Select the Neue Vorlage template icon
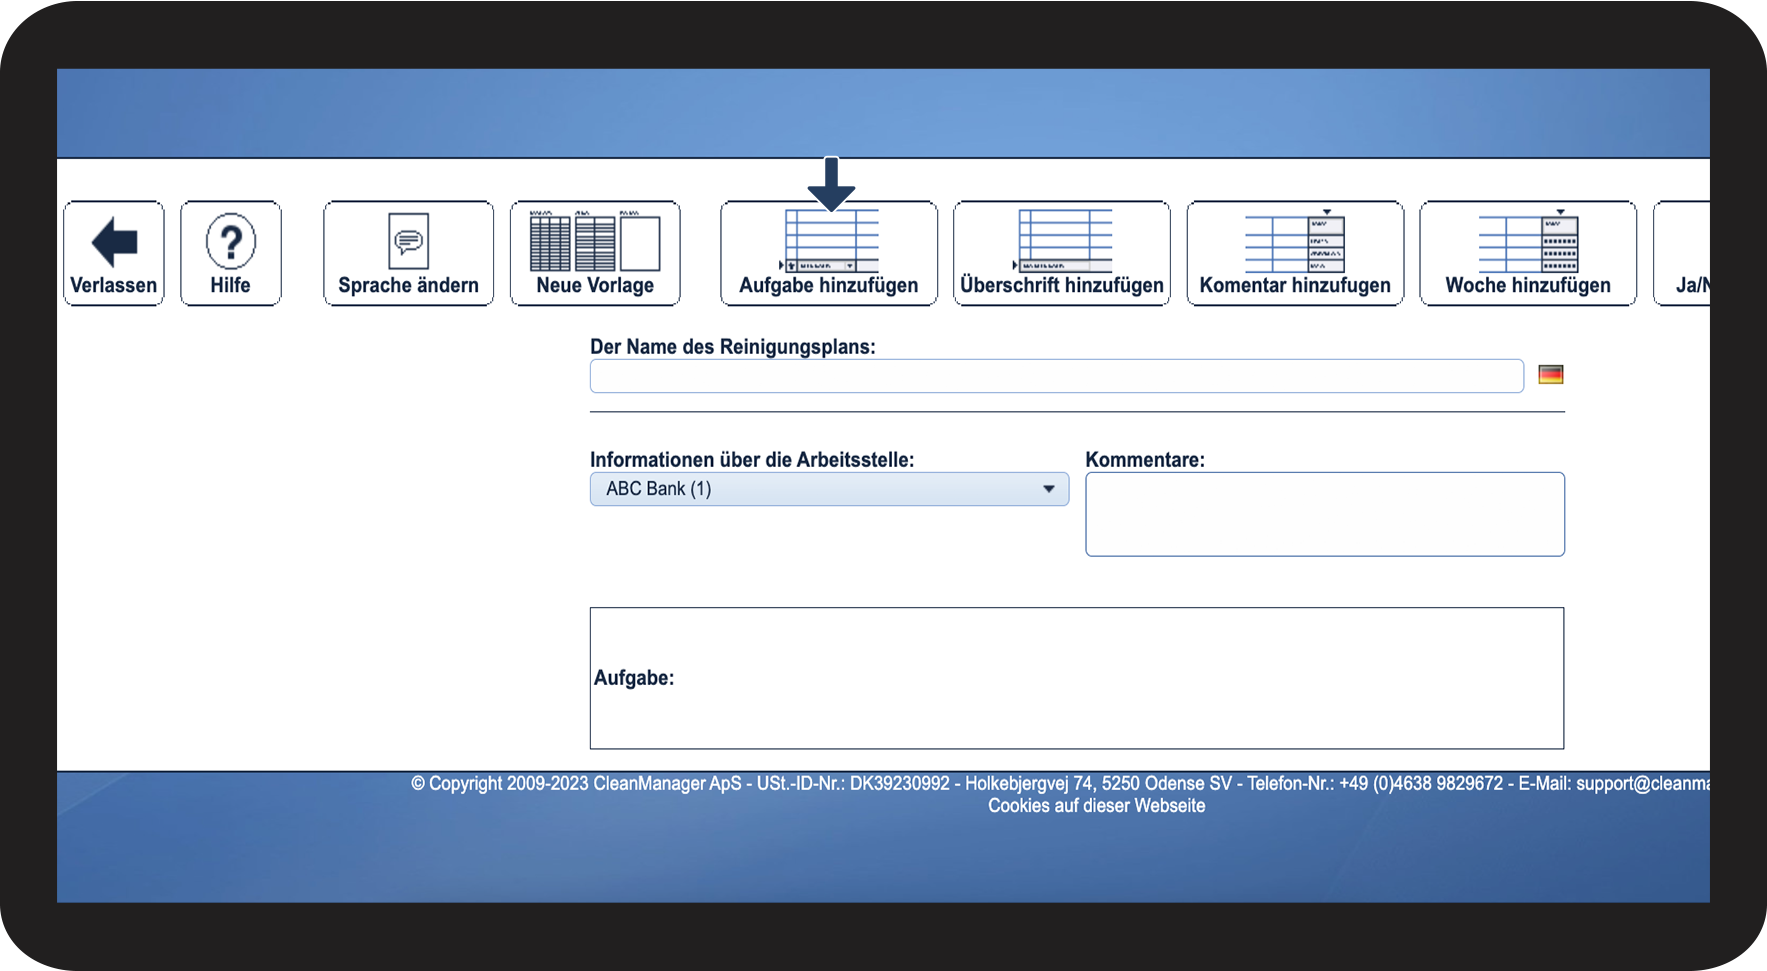The image size is (1767, 971). (595, 242)
